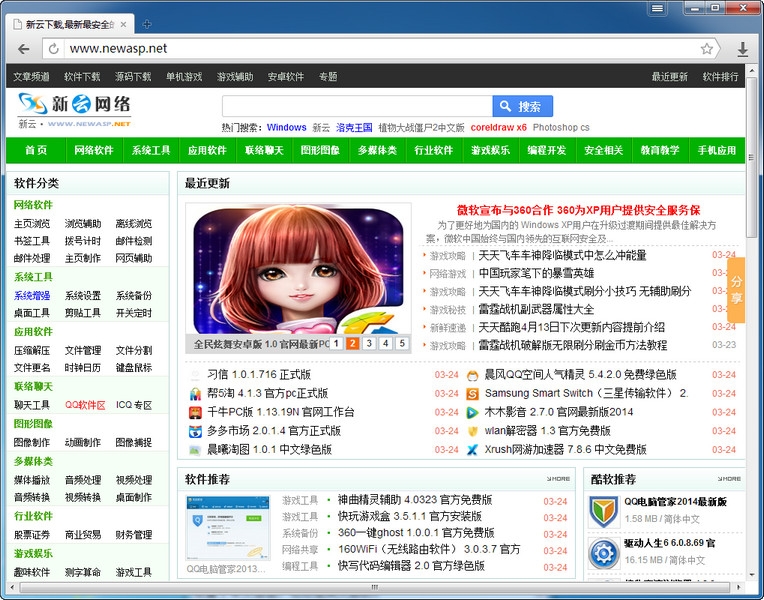Switch banner to slide 5
The width and height of the screenshot is (764, 600).
(402, 344)
